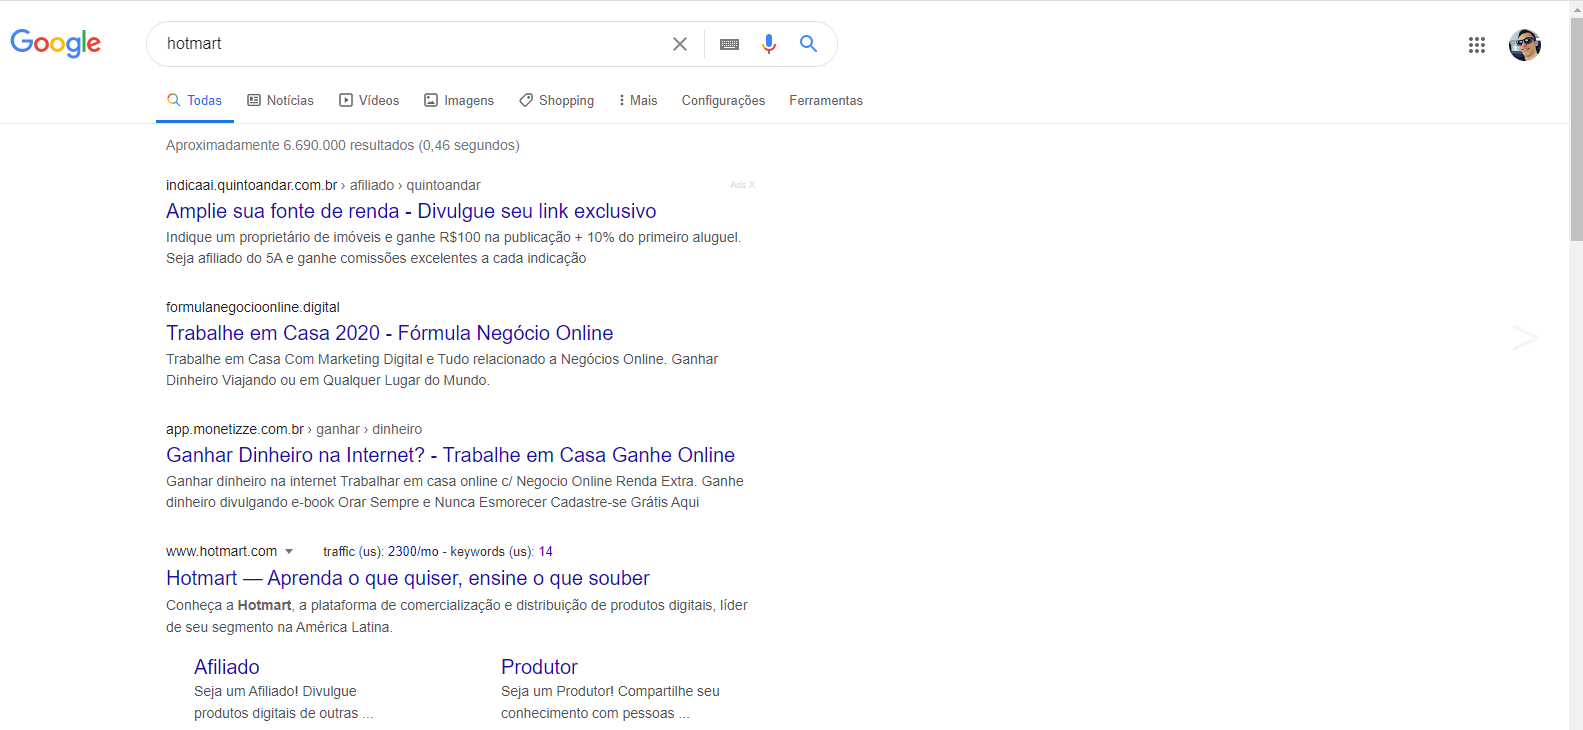
Task: Switch to the Notícias tab
Action: (280, 100)
